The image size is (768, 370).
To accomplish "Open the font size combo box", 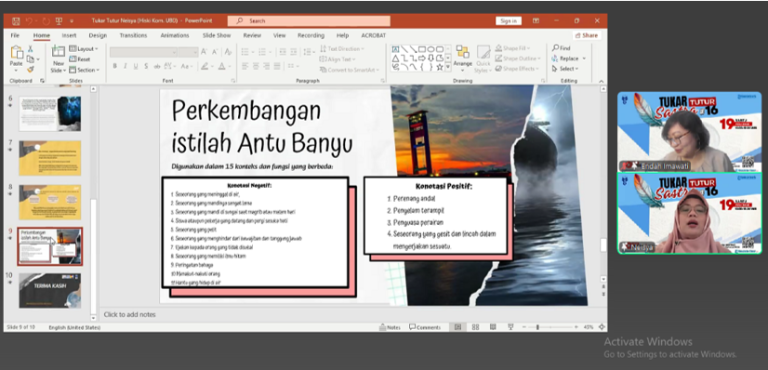I will (x=188, y=52).
